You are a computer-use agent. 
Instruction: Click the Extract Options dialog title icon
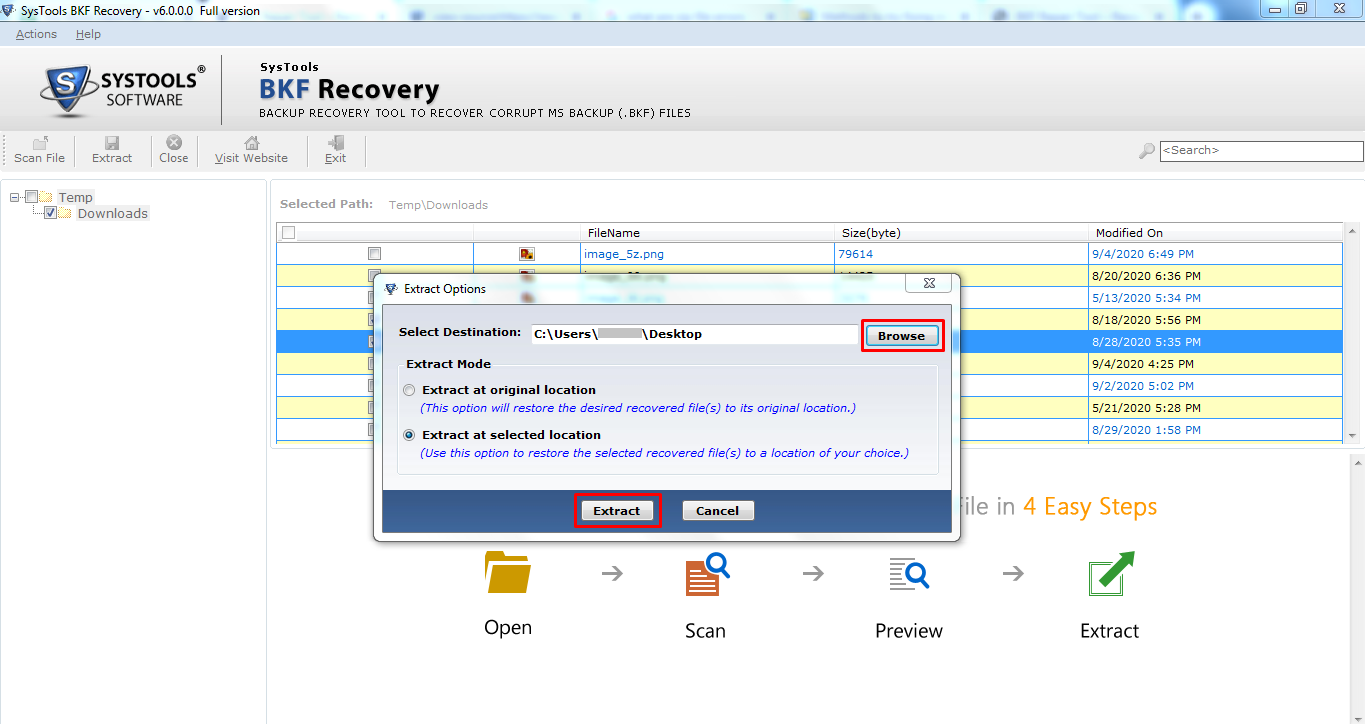pos(391,289)
